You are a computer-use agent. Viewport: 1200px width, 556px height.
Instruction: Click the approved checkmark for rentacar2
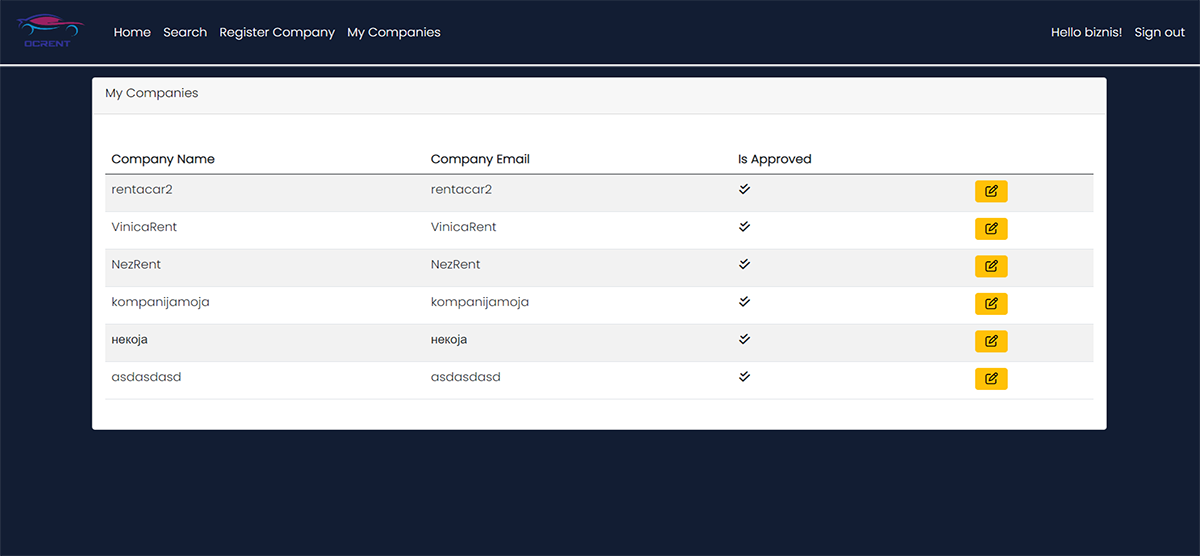click(x=744, y=189)
